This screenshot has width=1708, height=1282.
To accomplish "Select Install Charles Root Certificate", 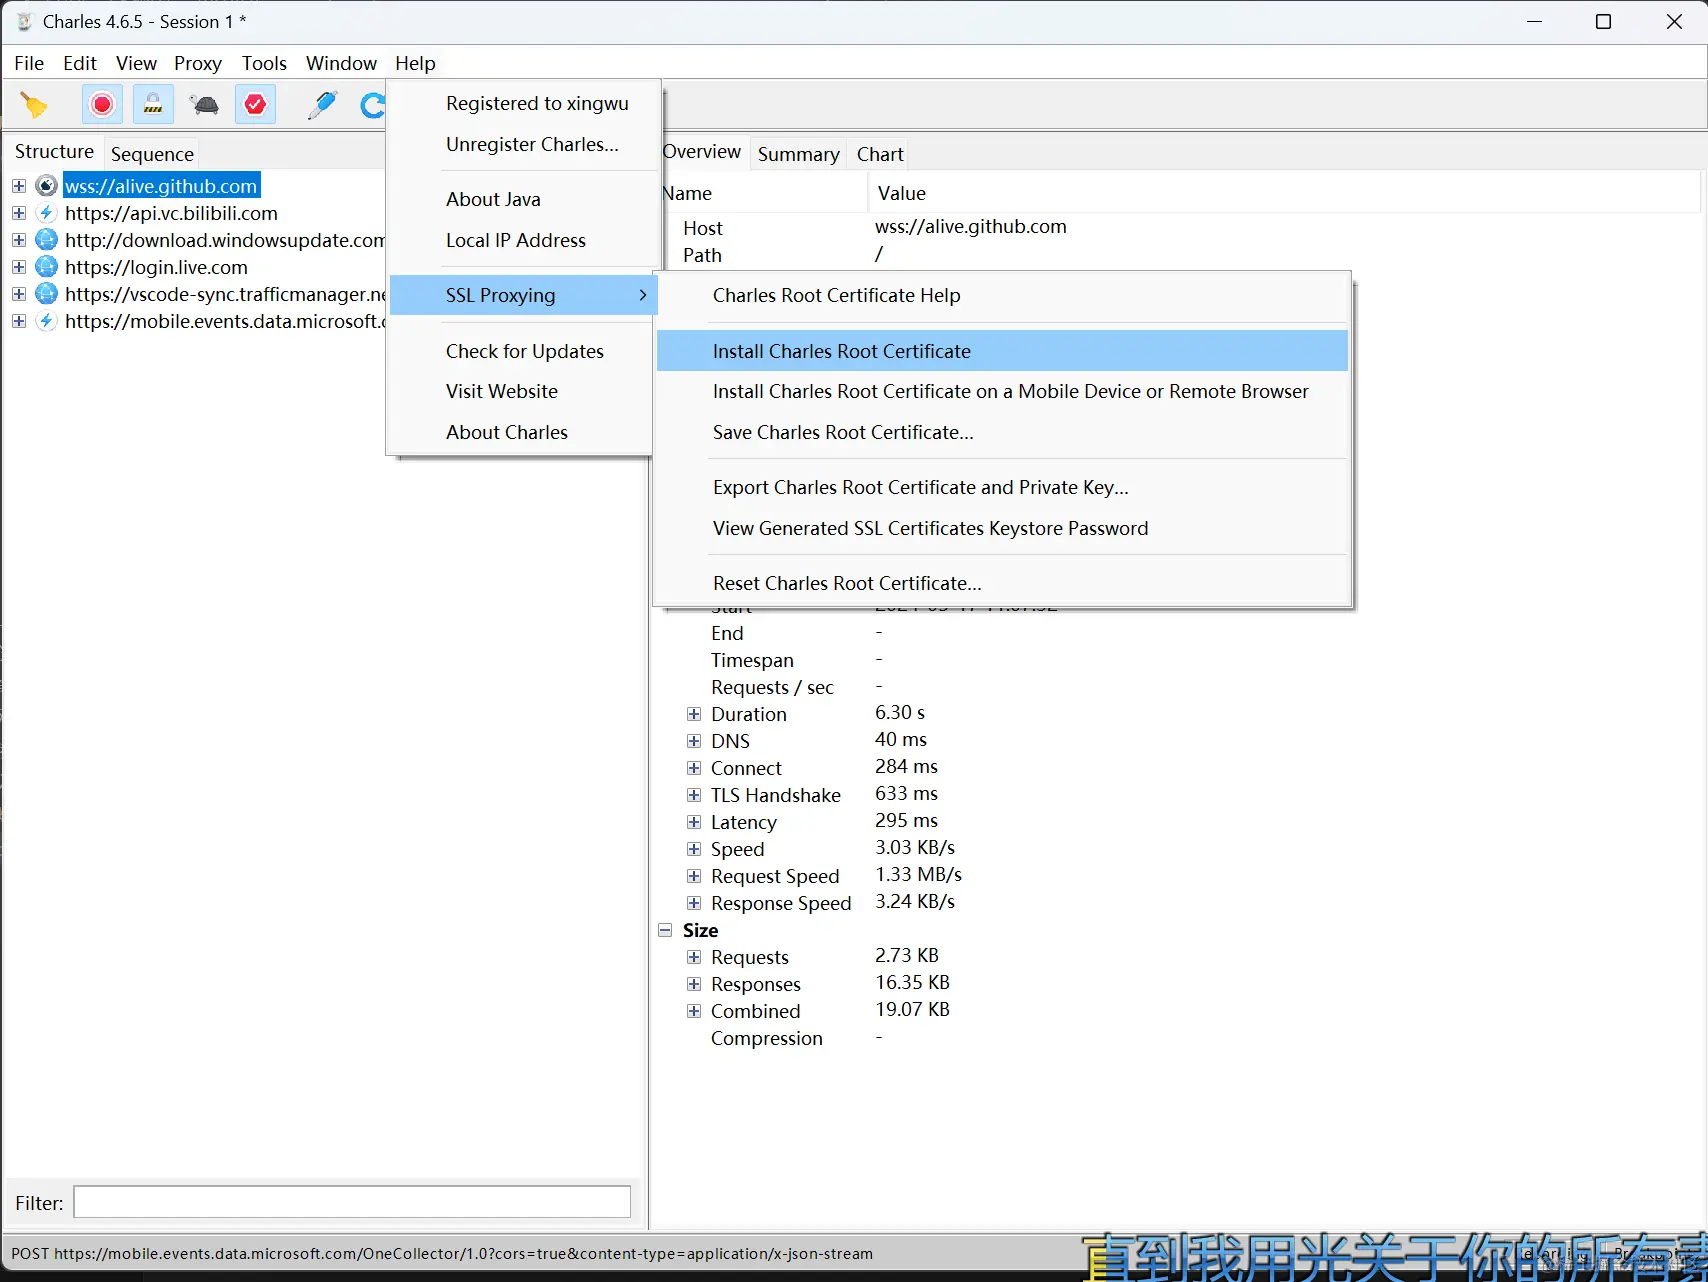I will (1002, 351).
